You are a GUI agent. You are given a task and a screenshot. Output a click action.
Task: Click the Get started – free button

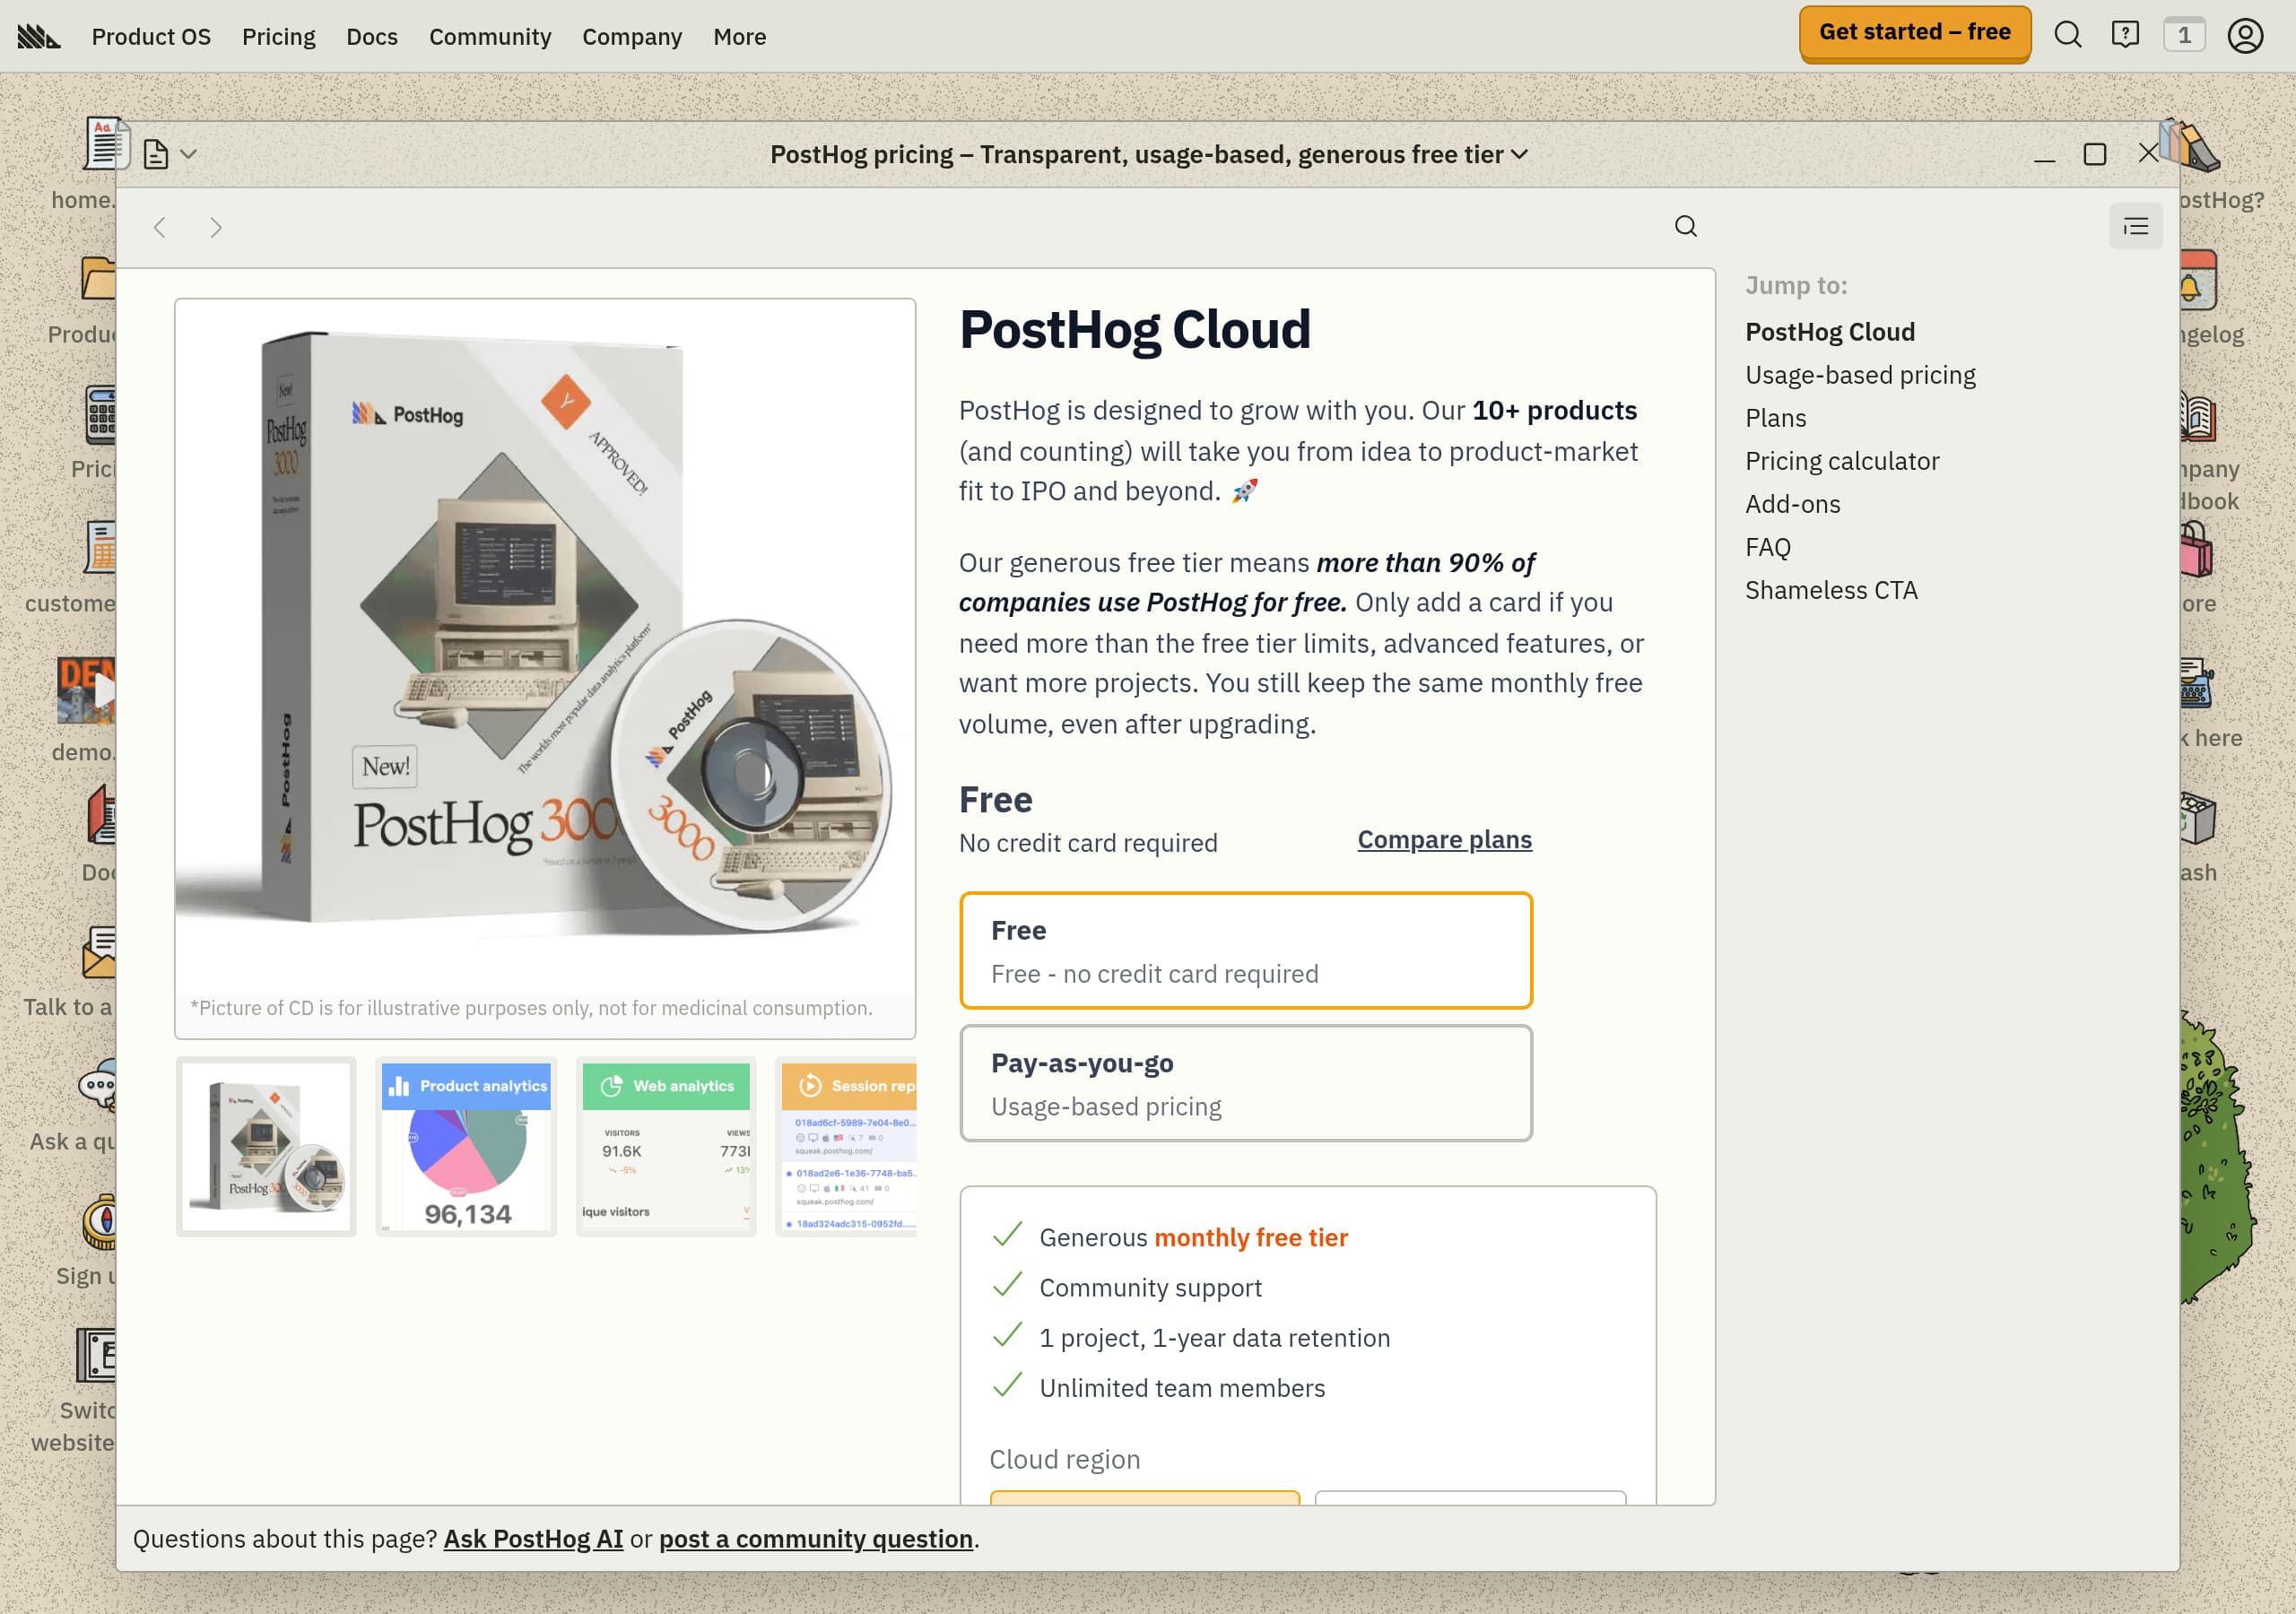coord(1914,32)
